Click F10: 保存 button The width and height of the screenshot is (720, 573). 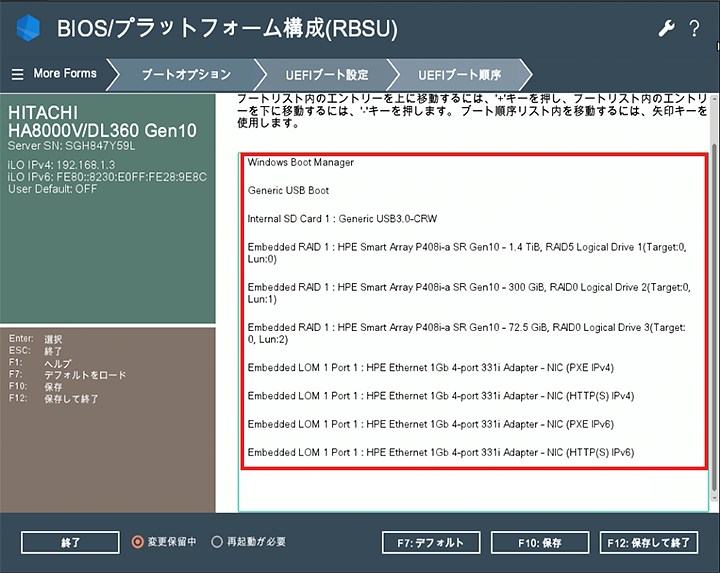[x=540, y=543]
